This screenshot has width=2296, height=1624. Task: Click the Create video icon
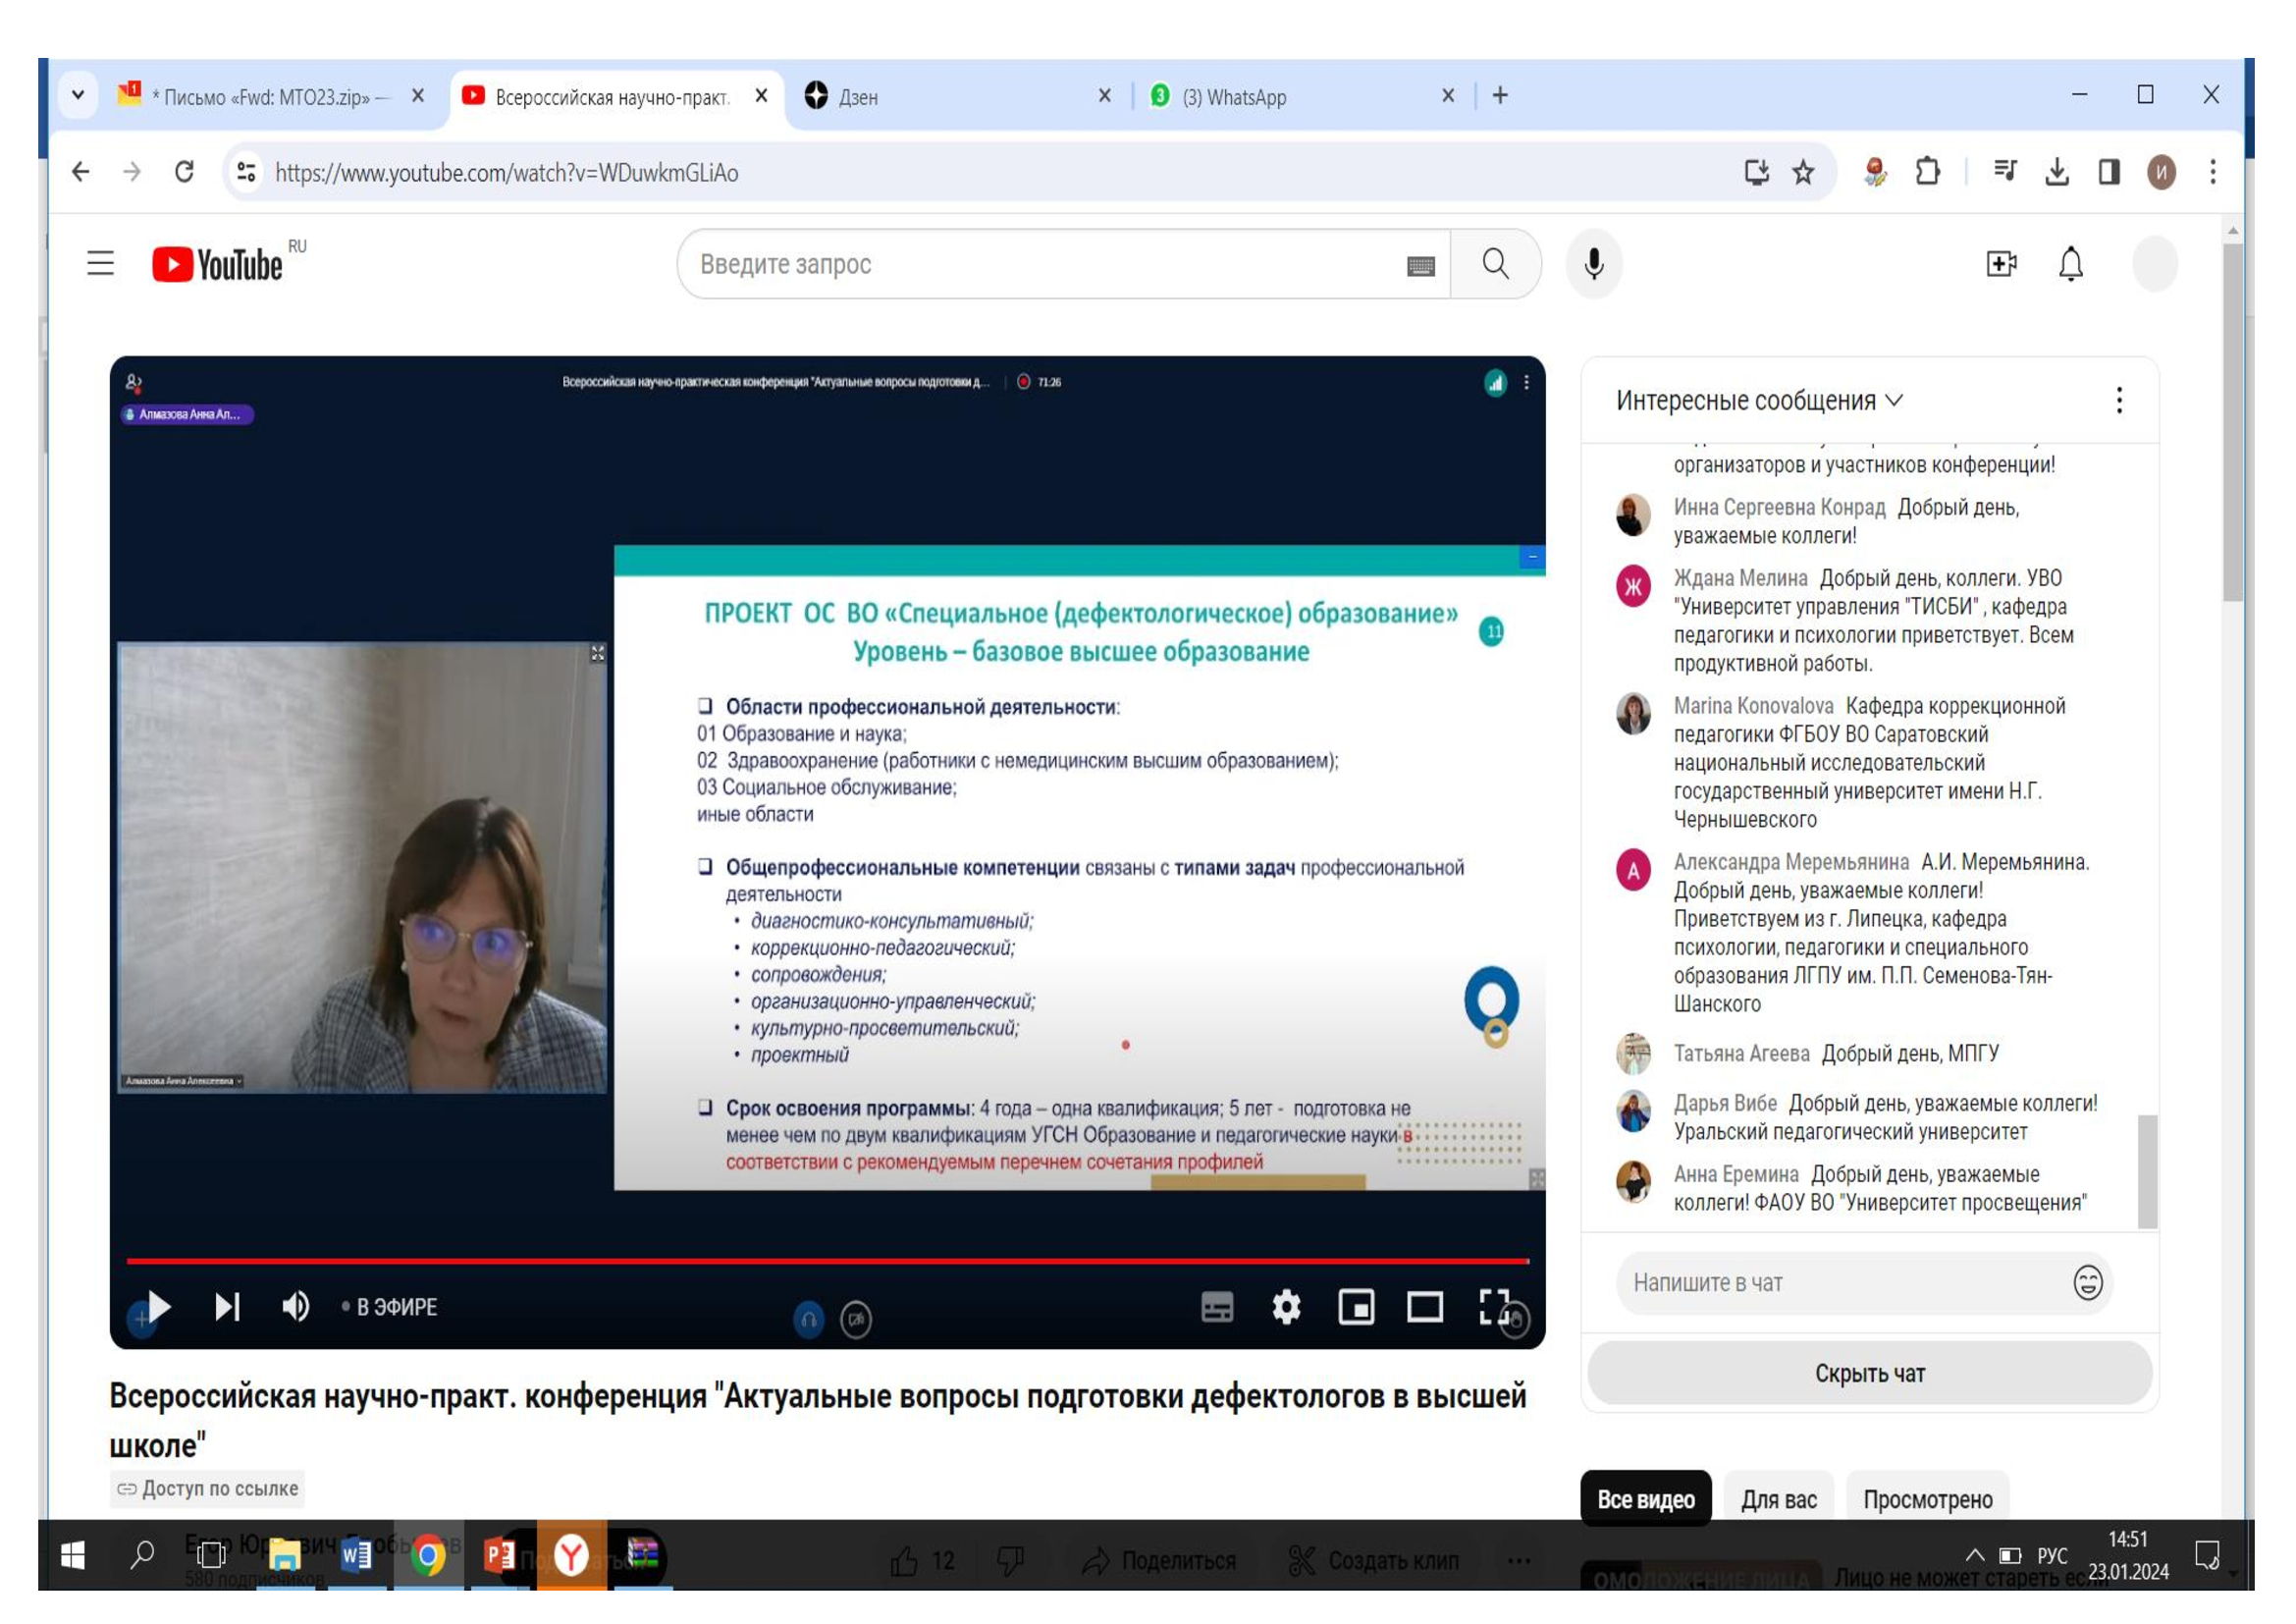tap(2000, 264)
